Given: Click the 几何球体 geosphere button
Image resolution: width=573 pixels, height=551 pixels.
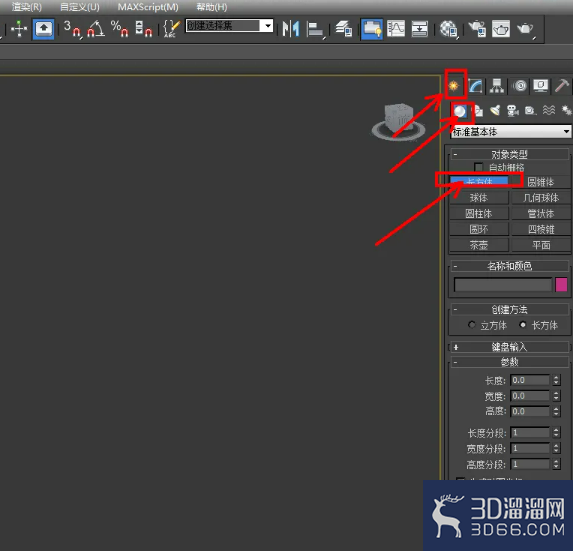Looking at the screenshot, I should point(541,198).
